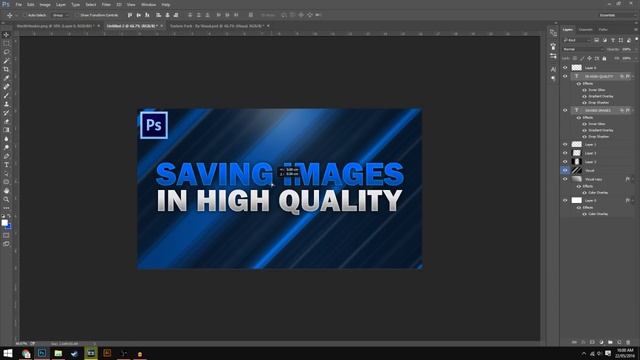Image resolution: width=640 pixels, height=360 pixels.
Task: Click the SAVING IMAGES text on the canvas
Action: [280, 174]
